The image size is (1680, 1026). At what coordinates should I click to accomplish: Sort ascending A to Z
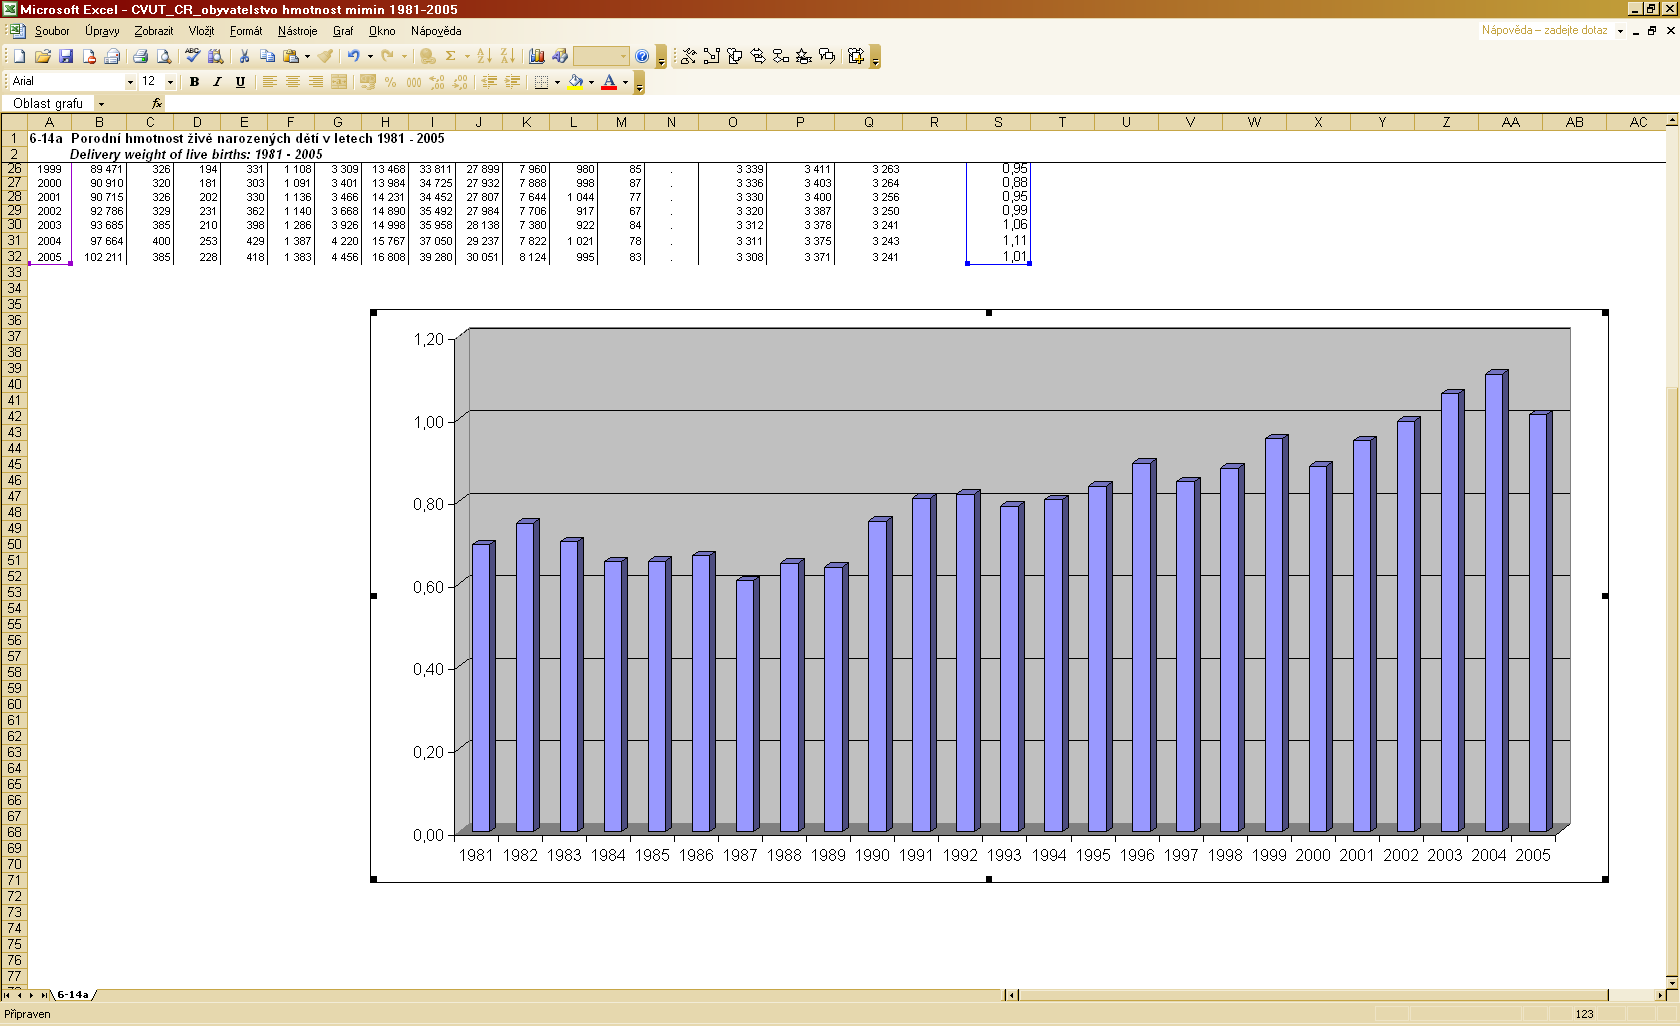click(484, 57)
